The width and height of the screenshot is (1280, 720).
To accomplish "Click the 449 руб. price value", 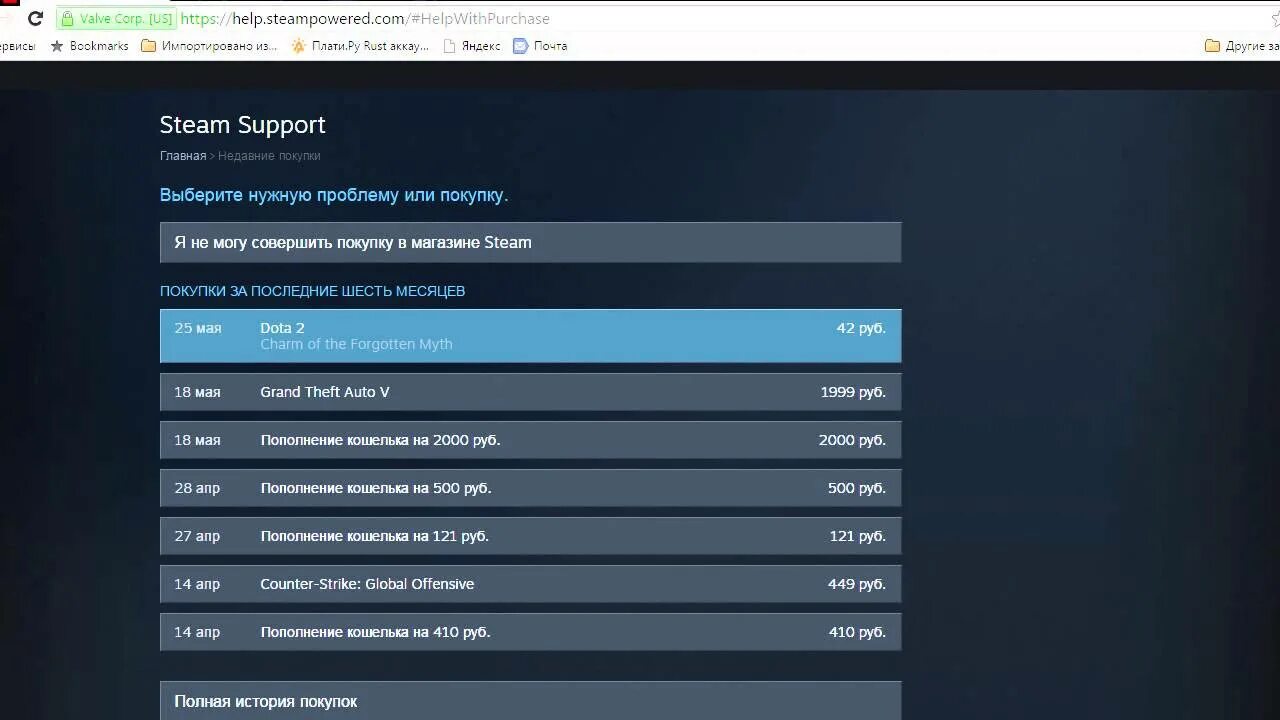I will [857, 584].
